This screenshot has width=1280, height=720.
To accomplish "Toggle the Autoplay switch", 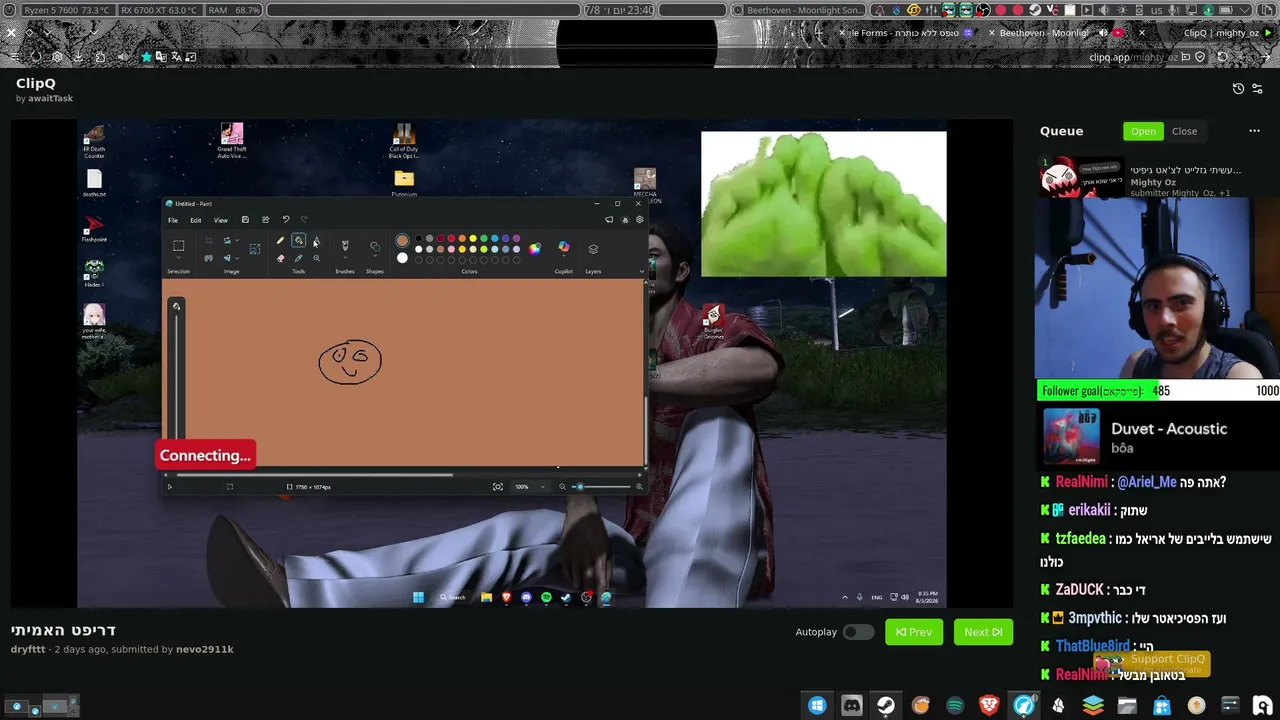I will (858, 632).
